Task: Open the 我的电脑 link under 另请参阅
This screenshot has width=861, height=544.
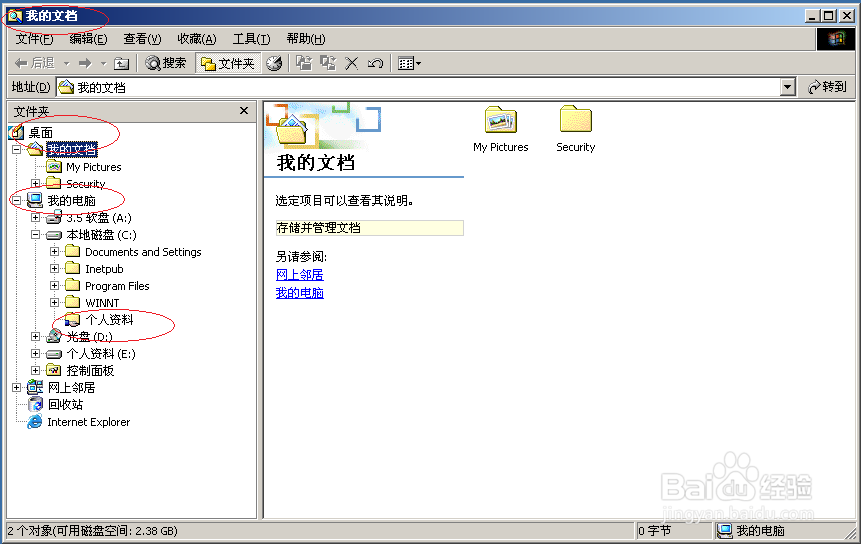Action: tap(299, 293)
